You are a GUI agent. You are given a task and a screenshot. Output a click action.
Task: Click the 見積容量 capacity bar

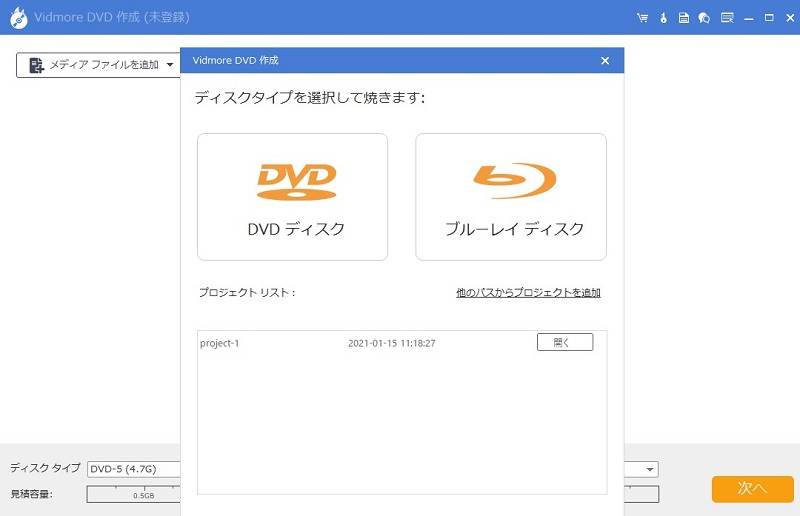(134, 494)
